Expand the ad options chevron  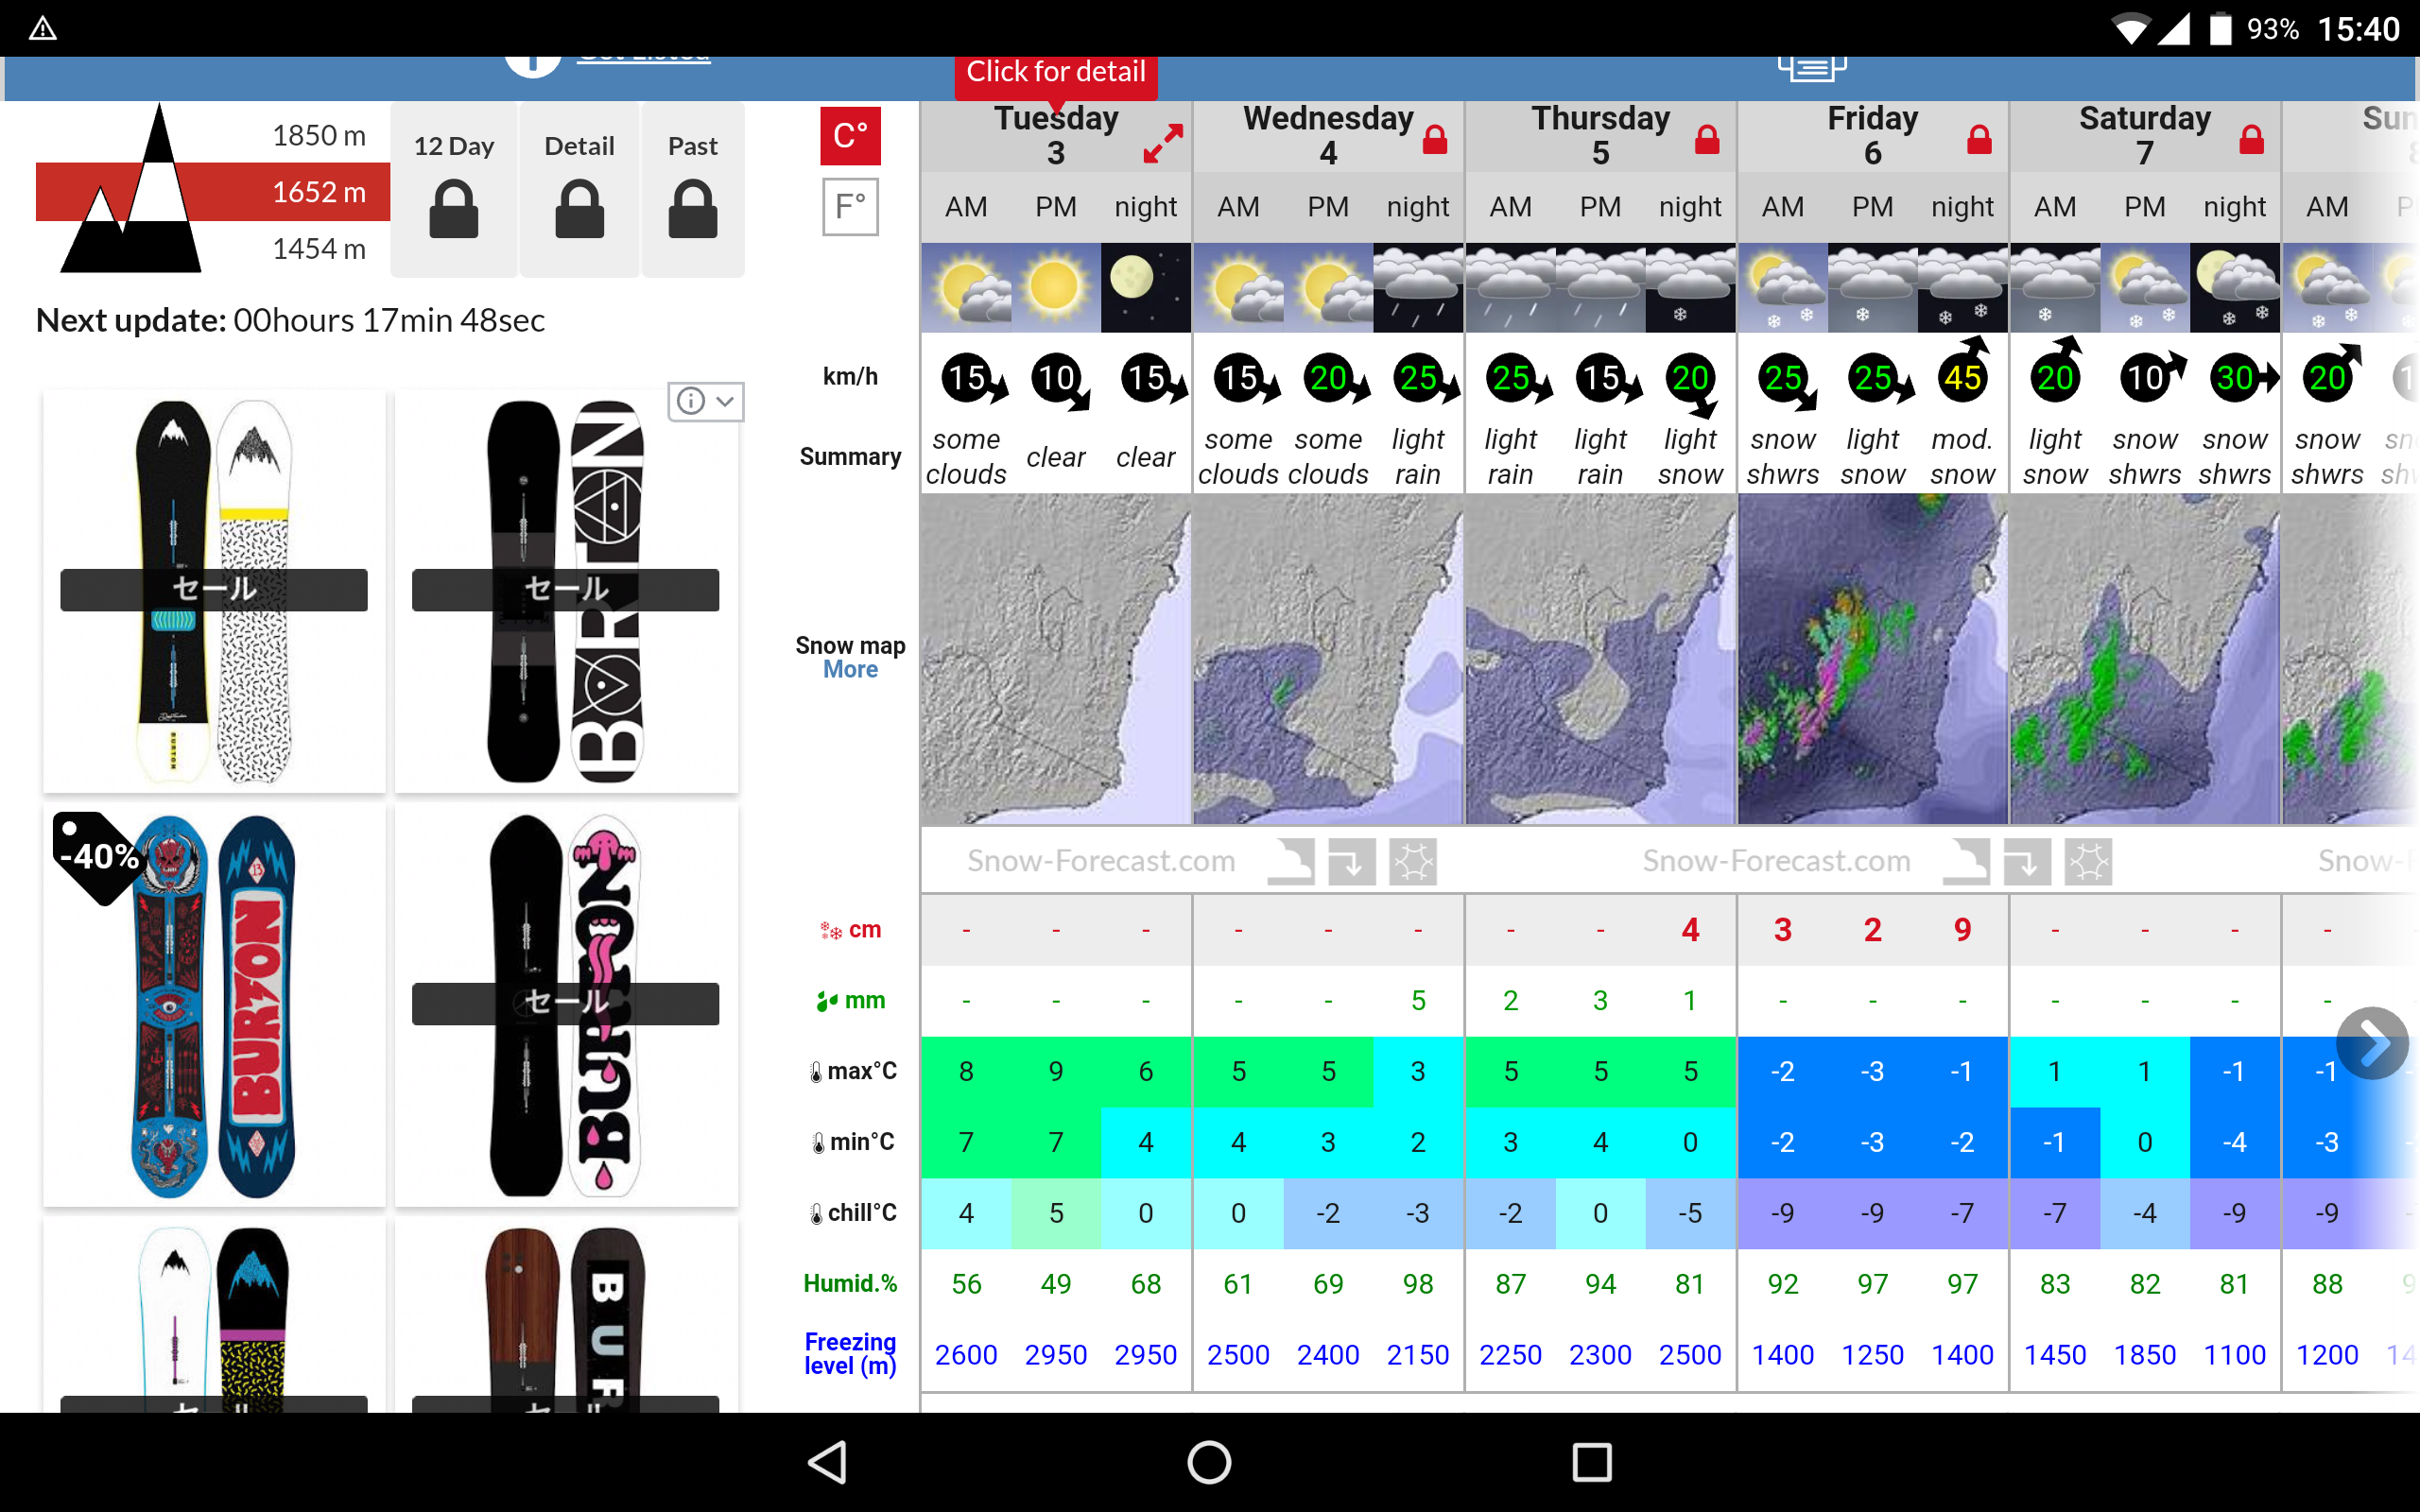pyautogui.click(x=726, y=401)
